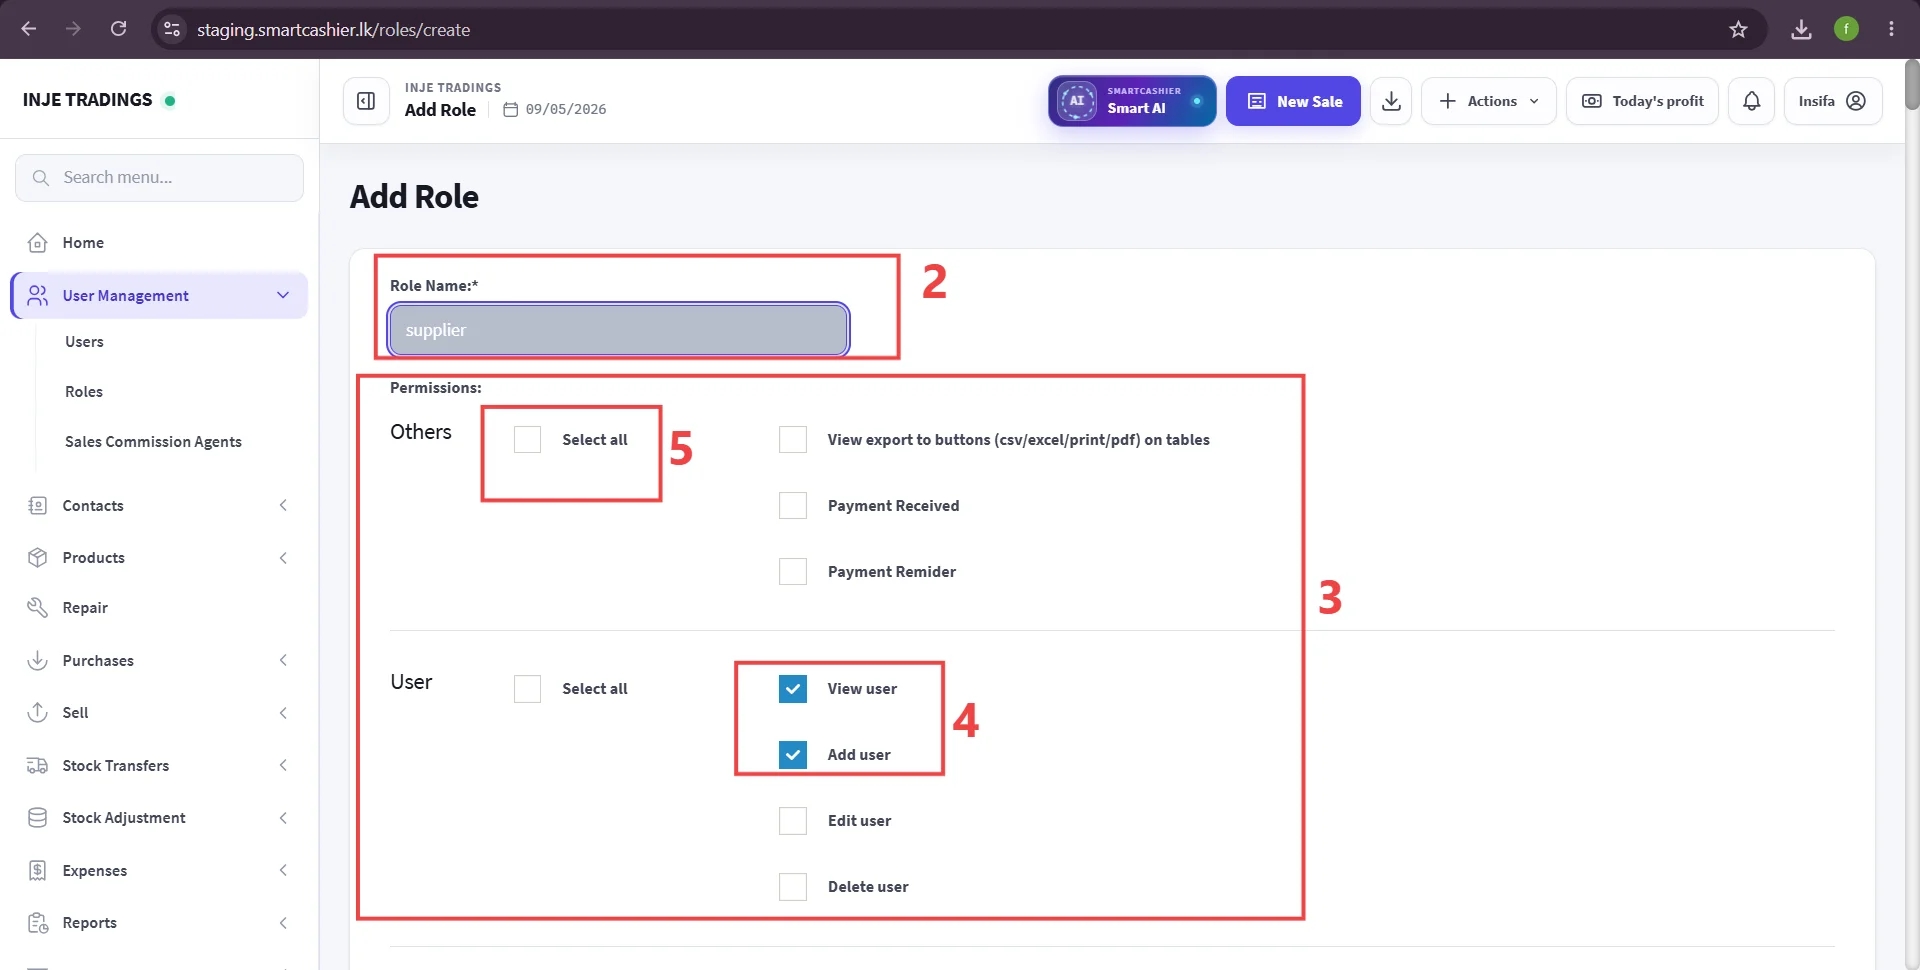Image resolution: width=1920 pixels, height=970 pixels.
Task: Expand the Reports submenu arrow
Action: point(283,923)
